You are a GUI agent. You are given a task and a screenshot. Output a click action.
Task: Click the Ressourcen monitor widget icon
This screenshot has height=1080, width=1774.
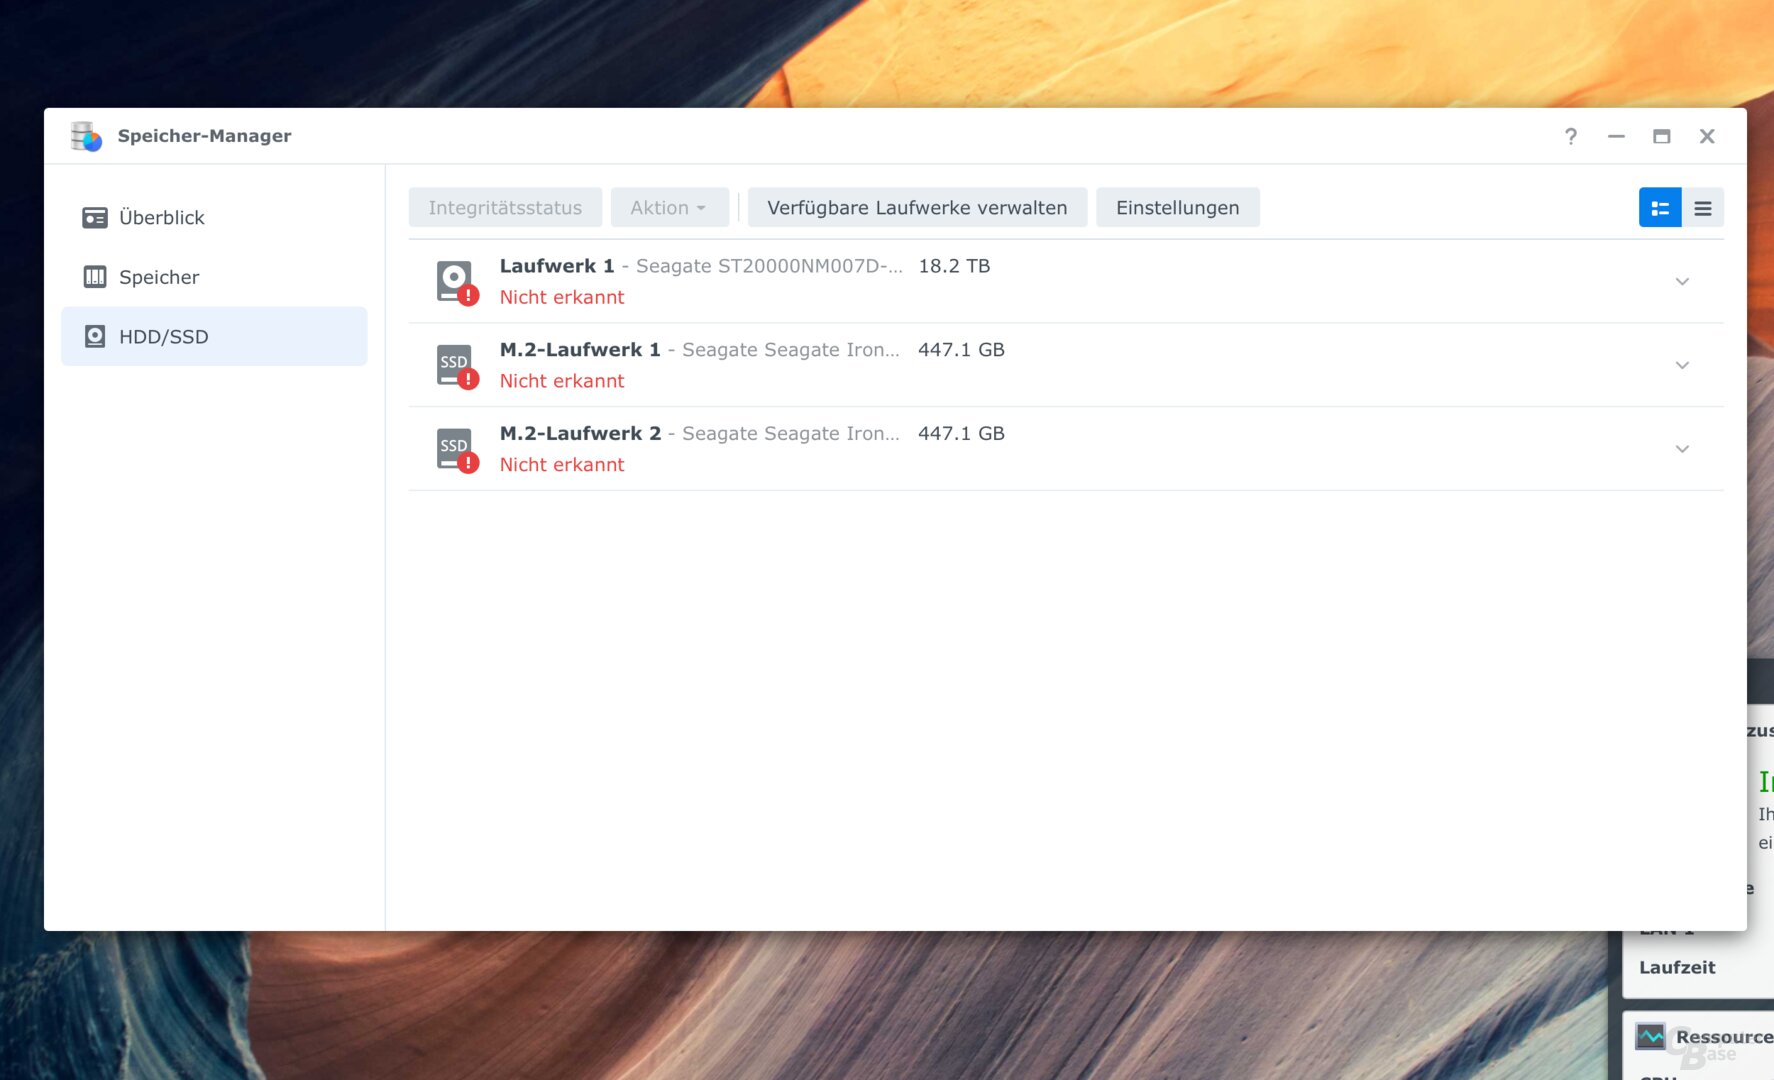pyautogui.click(x=1650, y=1037)
